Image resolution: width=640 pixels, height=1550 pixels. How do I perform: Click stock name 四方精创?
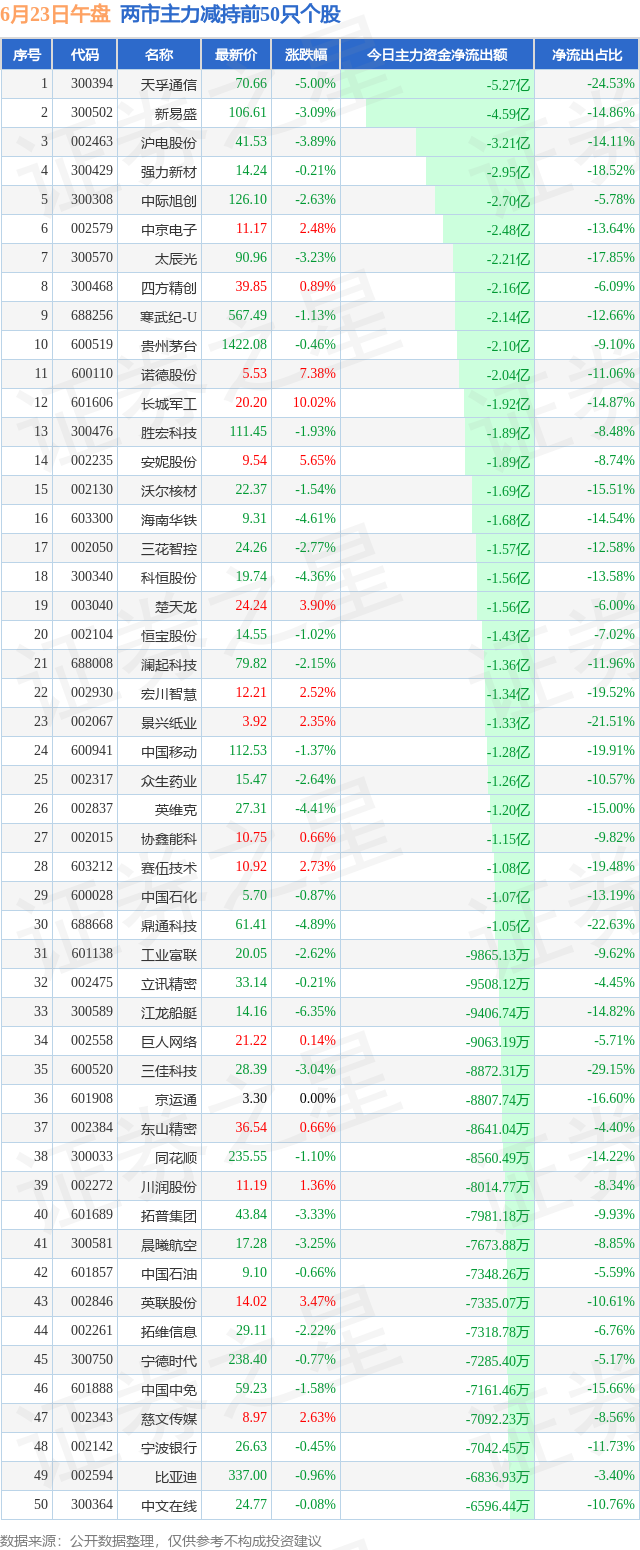coord(169,287)
